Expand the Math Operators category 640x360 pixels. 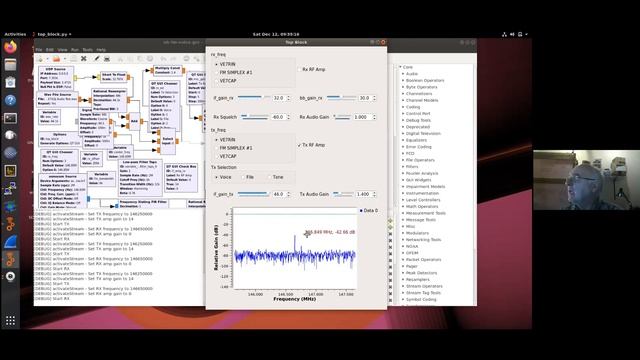tap(403, 207)
